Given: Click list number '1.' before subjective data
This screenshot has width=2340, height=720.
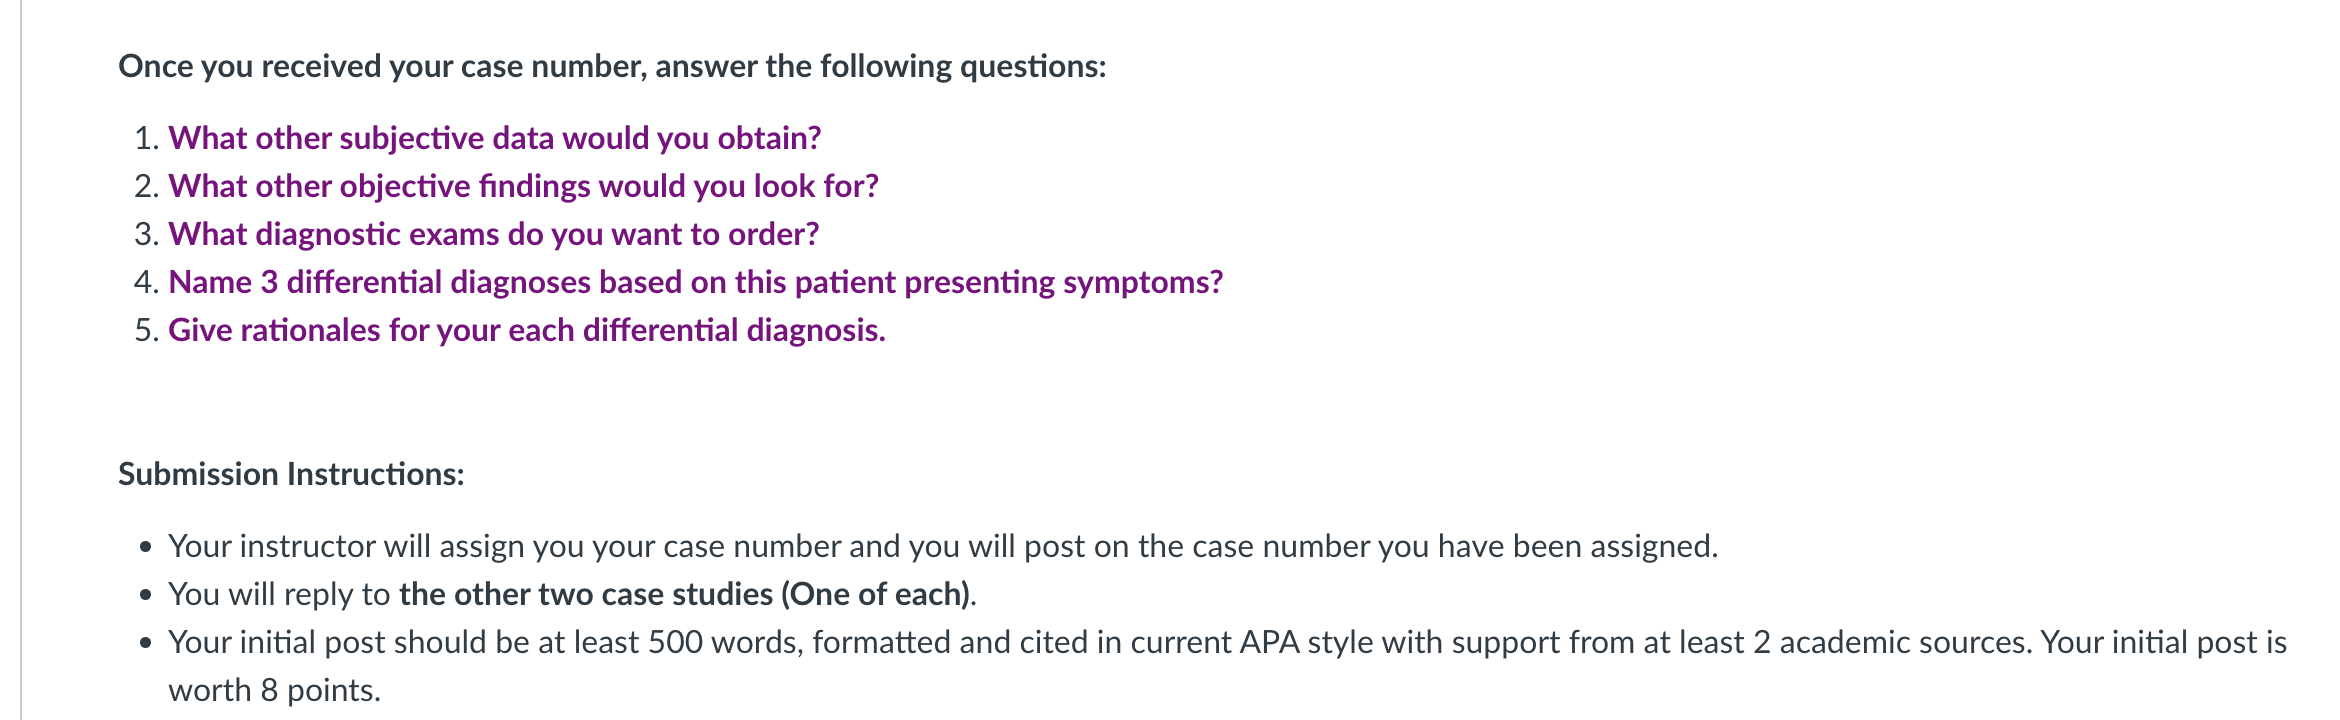Looking at the screenshot, I should (x=147, y=138).
